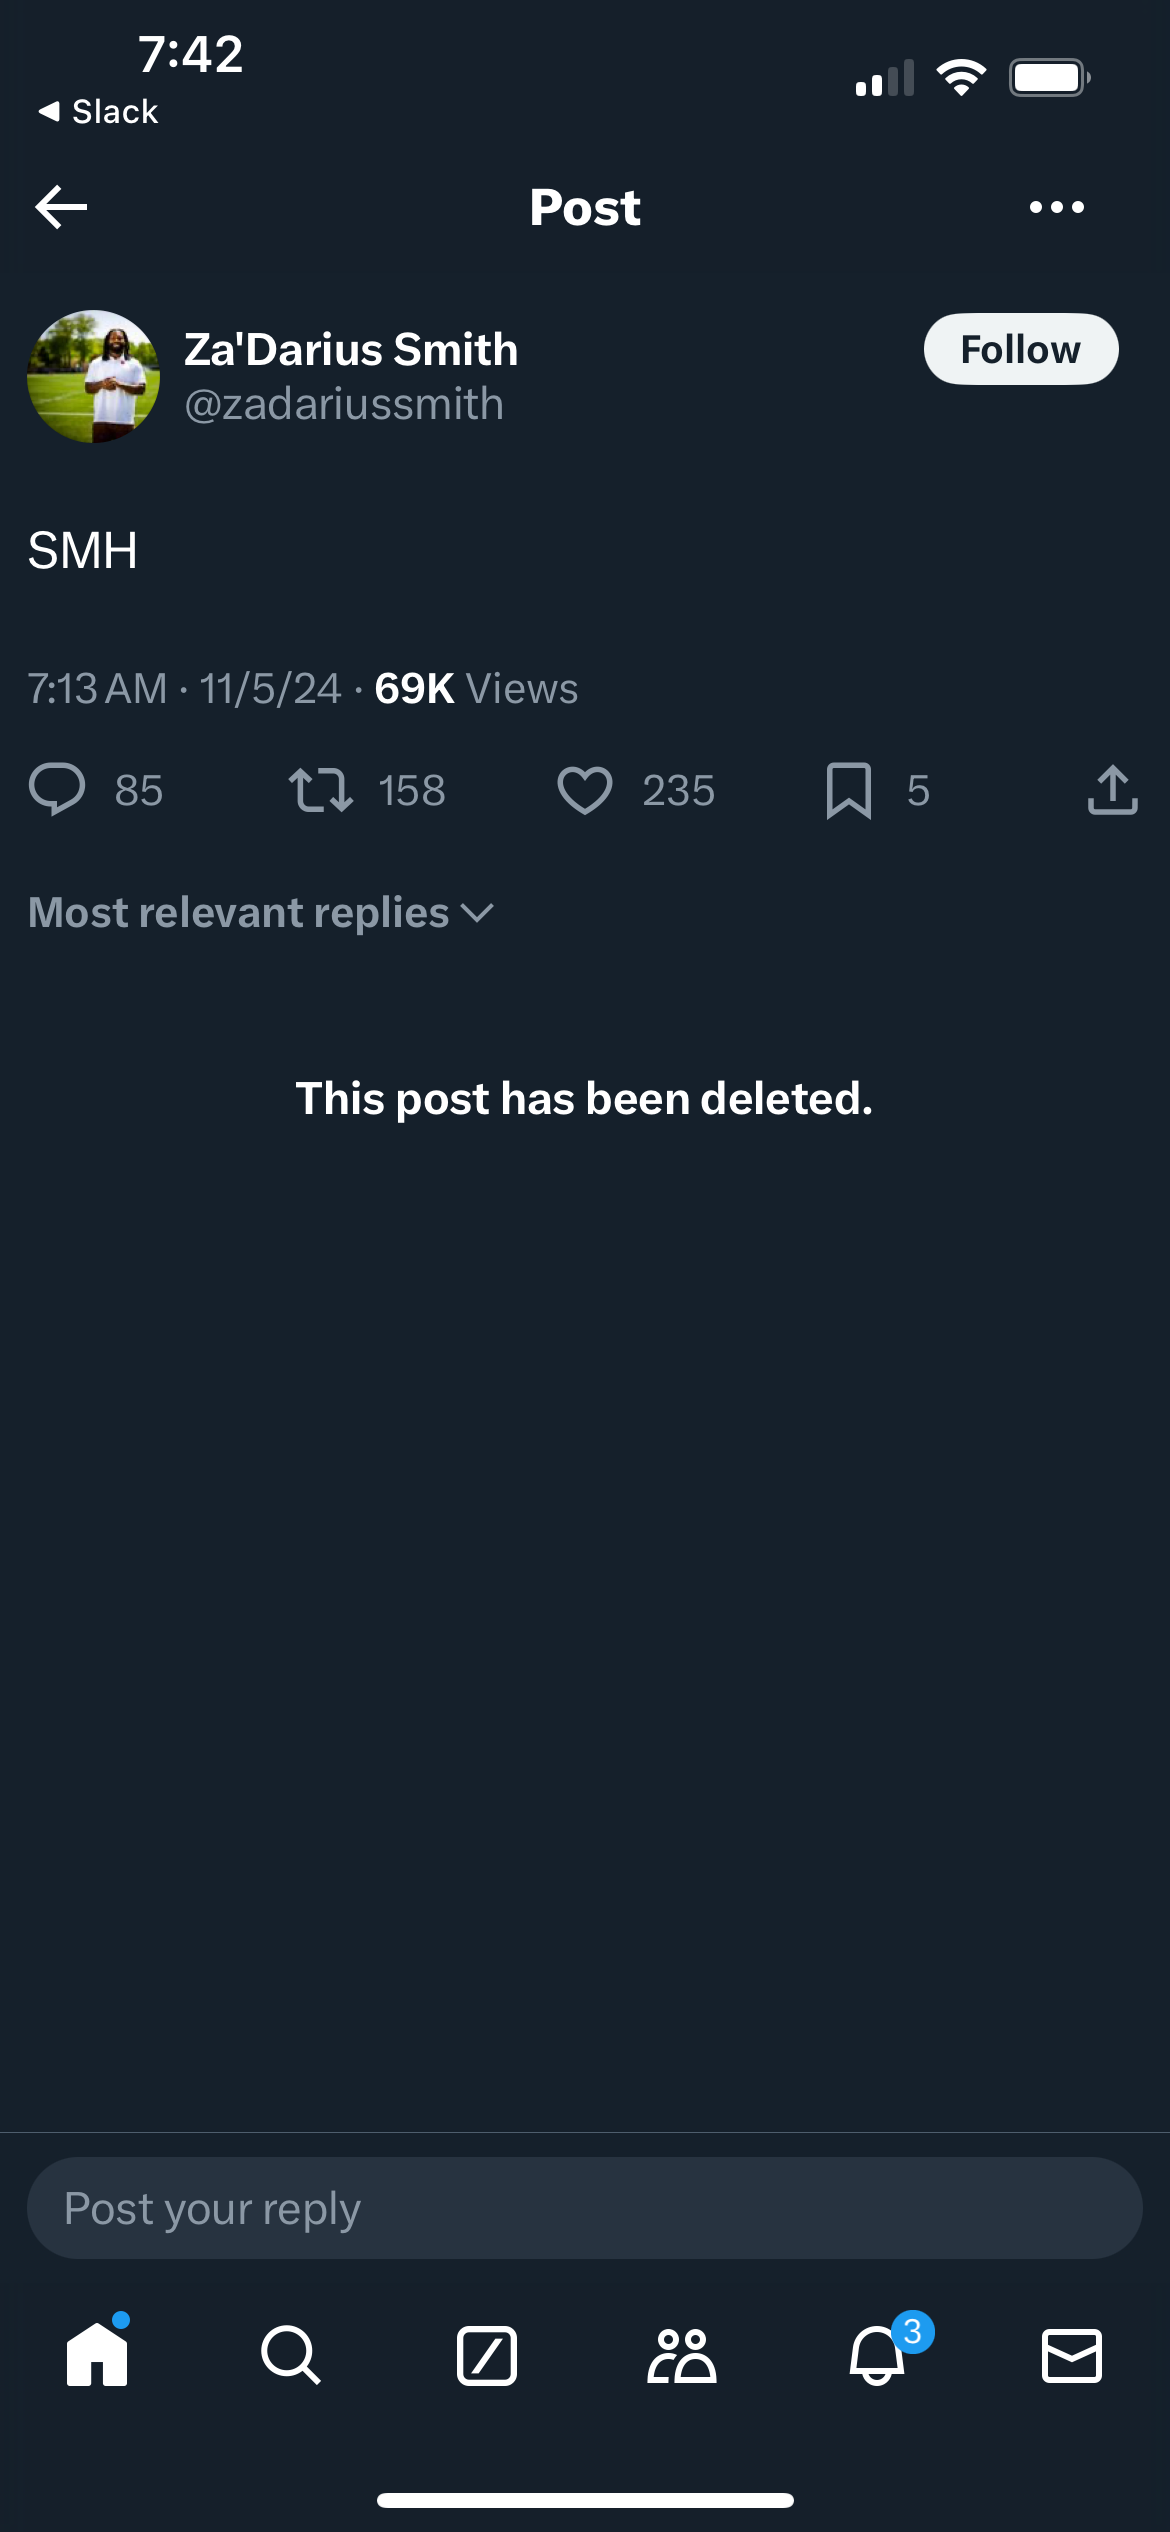Like the post with the heart icon
Image resolution: width=1170 pixels, height=2532 pixels.
(x=584, y=790)
